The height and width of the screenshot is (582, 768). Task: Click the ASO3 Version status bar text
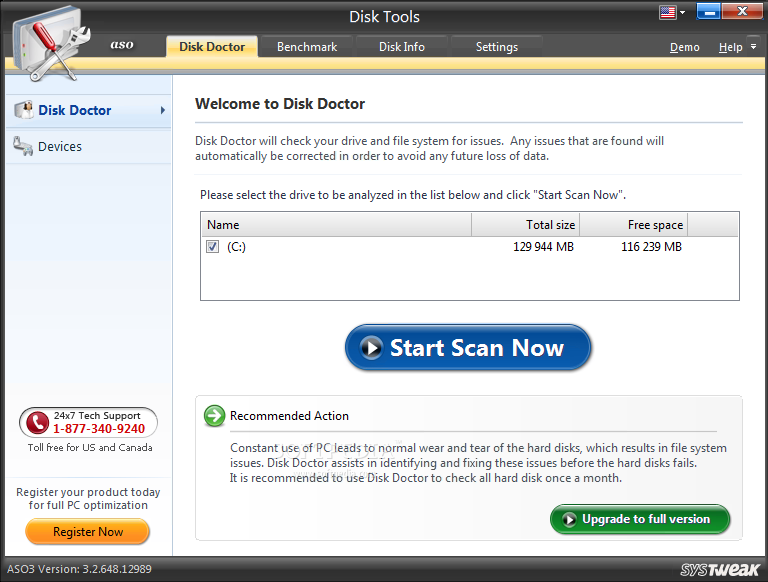click(x=79, y=569)
